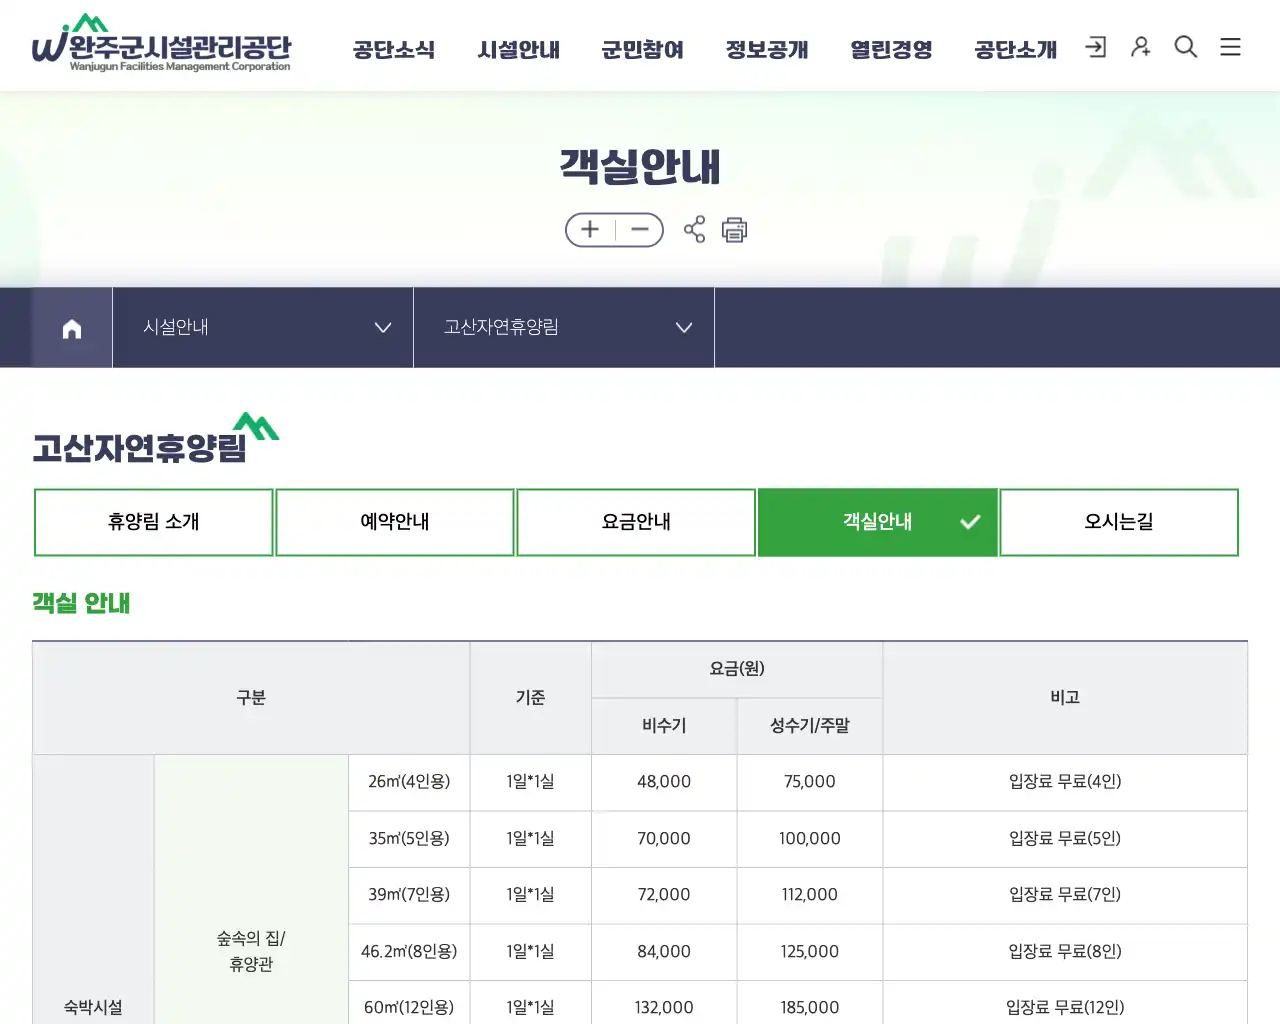Click the Wanjugun Facilities Management Corporation logo

[x=161, y=45]
